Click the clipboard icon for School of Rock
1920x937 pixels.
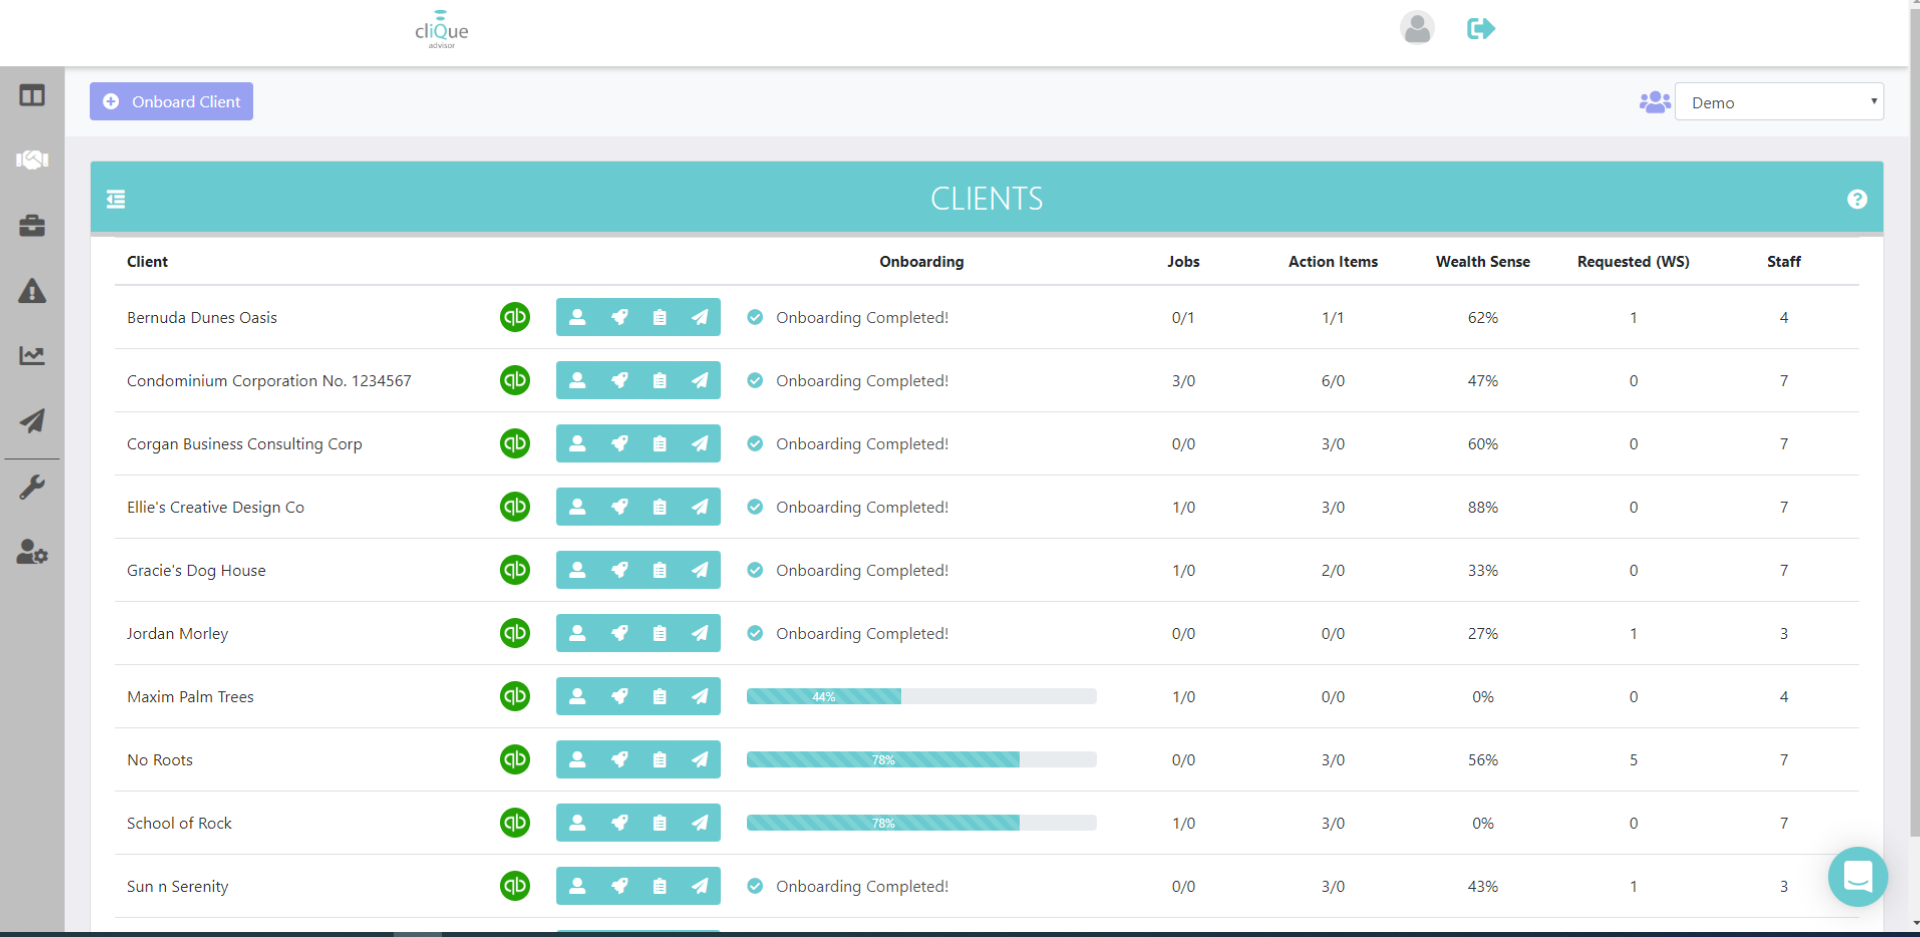659,822
